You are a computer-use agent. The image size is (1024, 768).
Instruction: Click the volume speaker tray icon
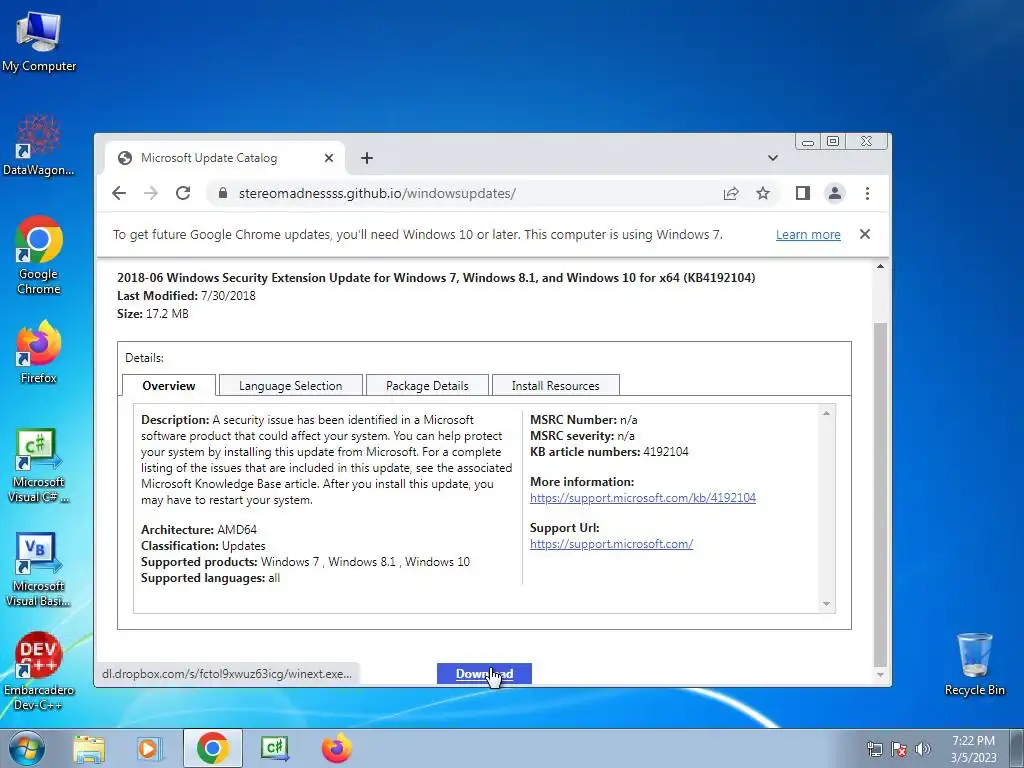pyautogui.click(x=922, y=749)
